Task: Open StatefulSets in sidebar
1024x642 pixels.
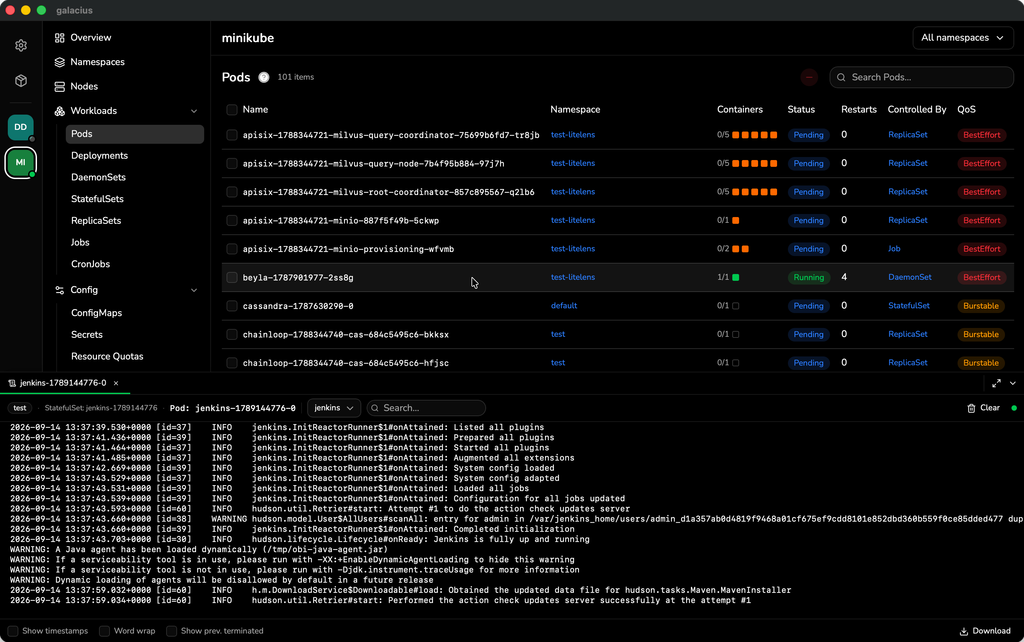Action: 97,199
